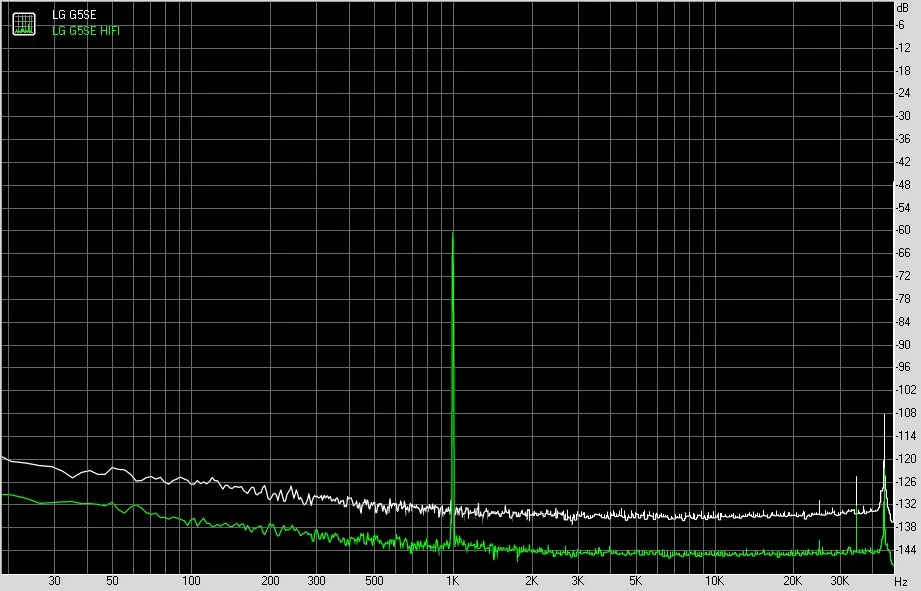Click the 30K frequency axis label
The width and height of the screenshot is (921, 591).
click(x=839, y=581)
